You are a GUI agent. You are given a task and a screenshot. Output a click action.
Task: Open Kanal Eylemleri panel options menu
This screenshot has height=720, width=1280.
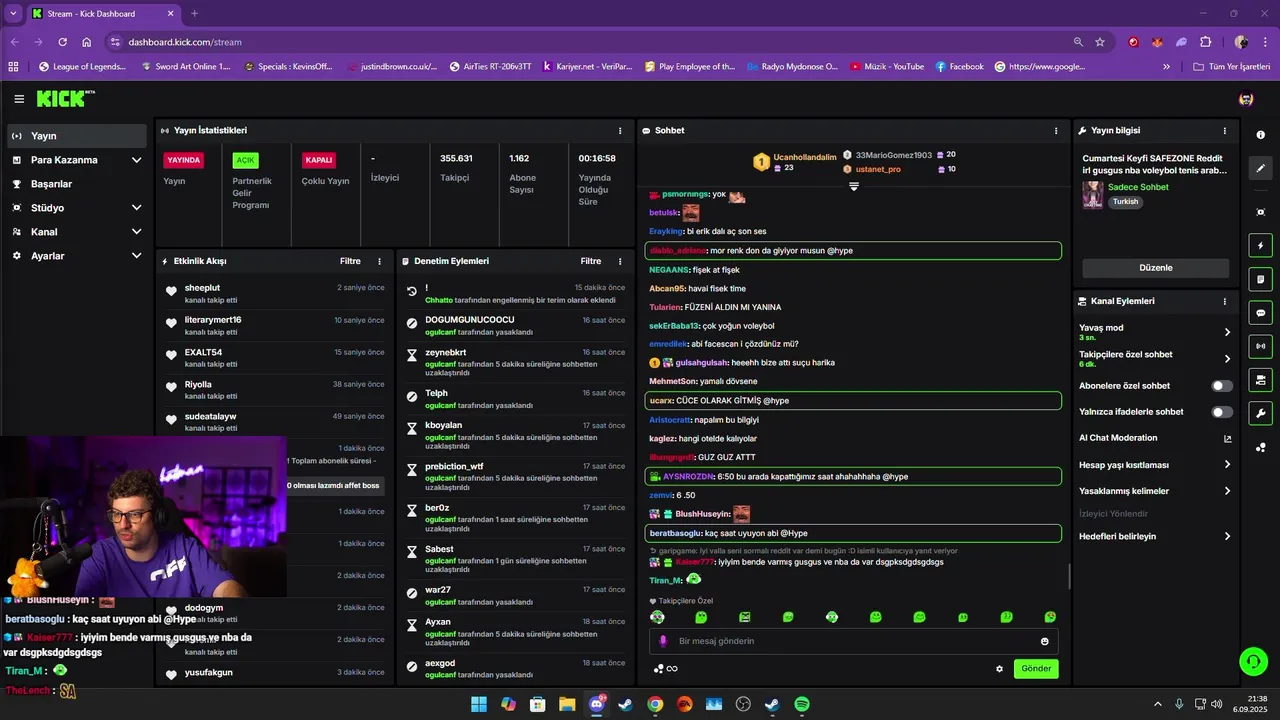click(x=1225, y=301)
